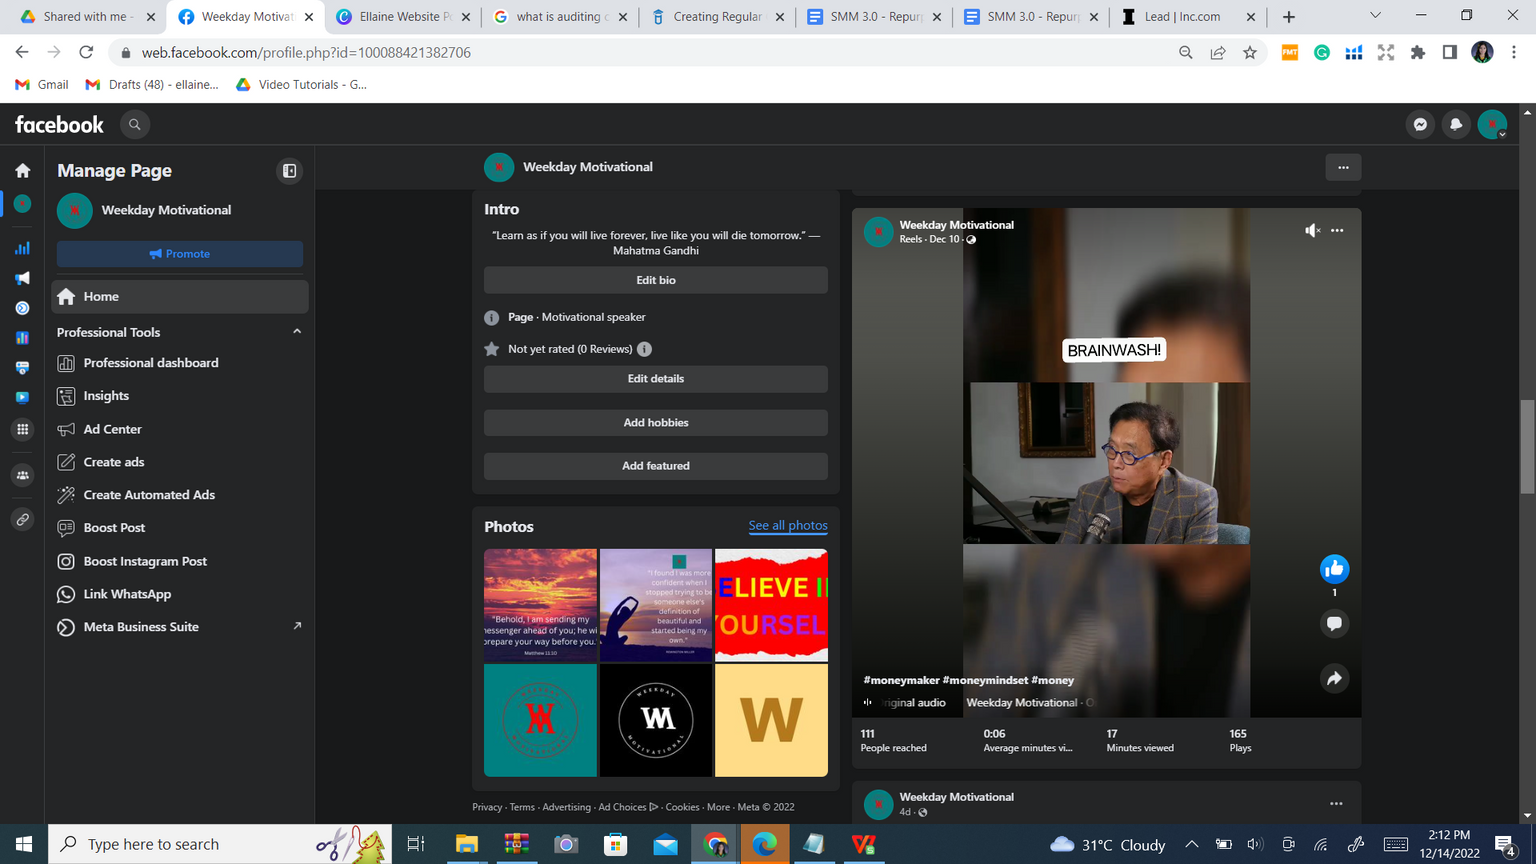Screen dimensions: 1536x864
Task: Open reel post options three dots
Action: 1337,231
